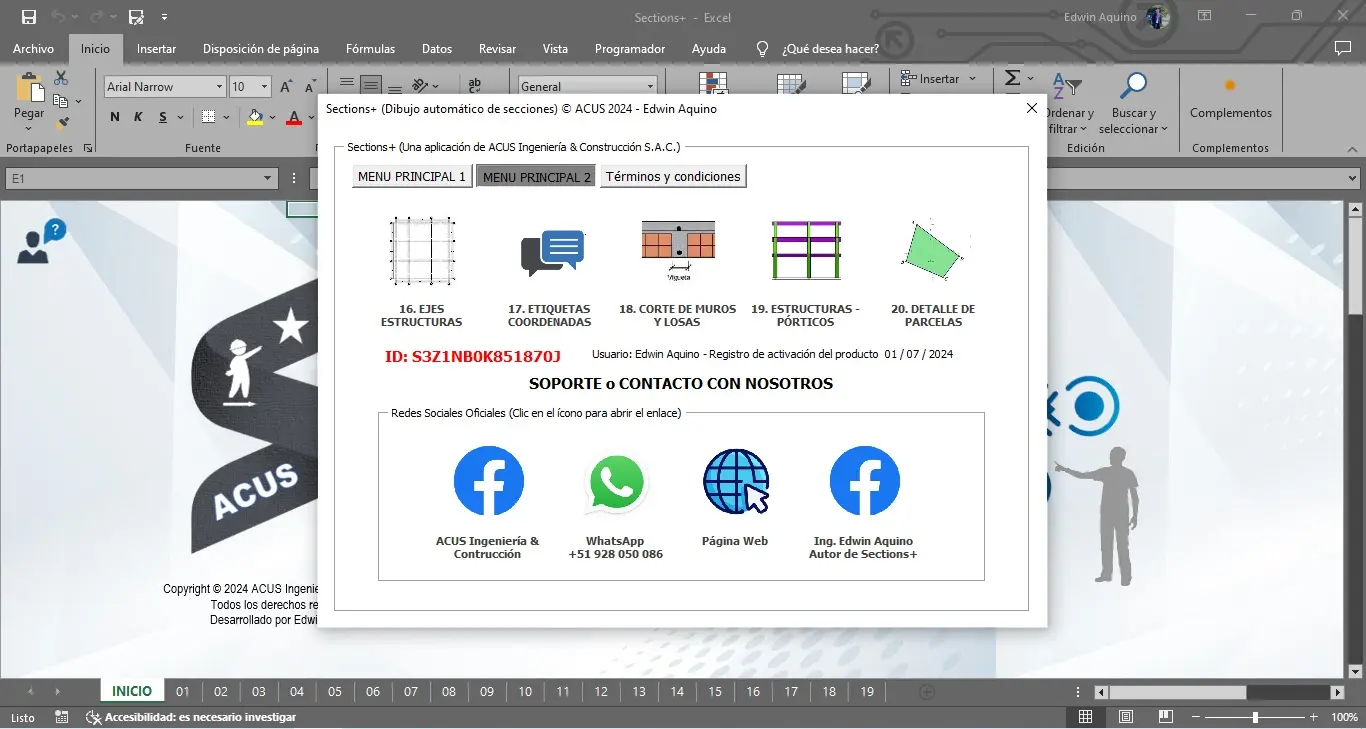The height and width of the screenshot is (729, 1366).
Task: Toggle italic K formatting
Action: click(x=139, y=117)
